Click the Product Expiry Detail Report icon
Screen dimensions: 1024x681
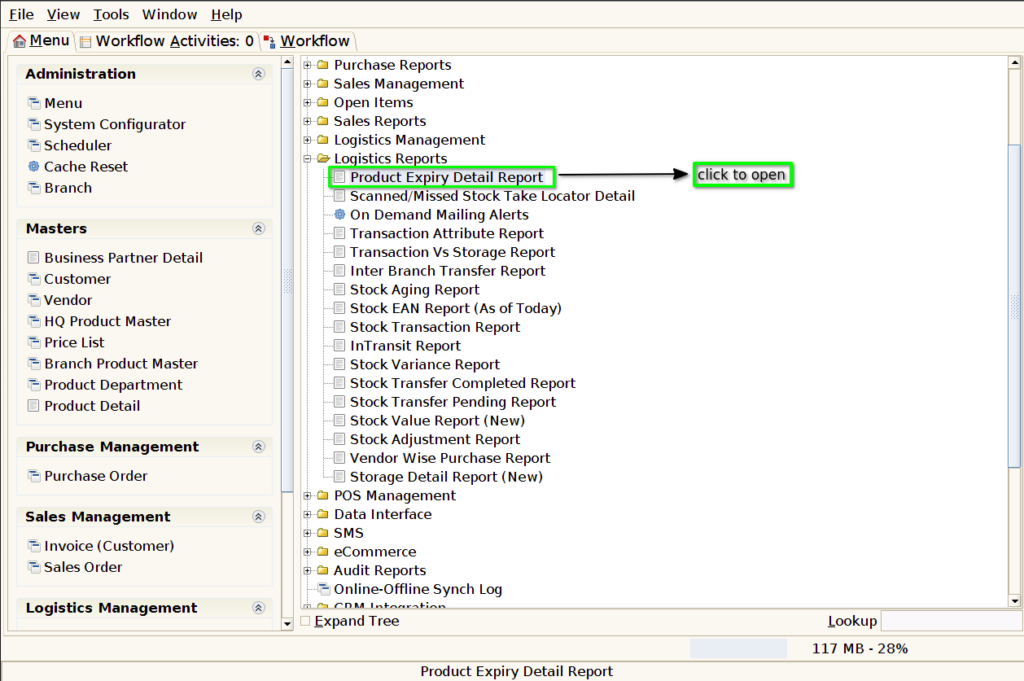point(340,177)
